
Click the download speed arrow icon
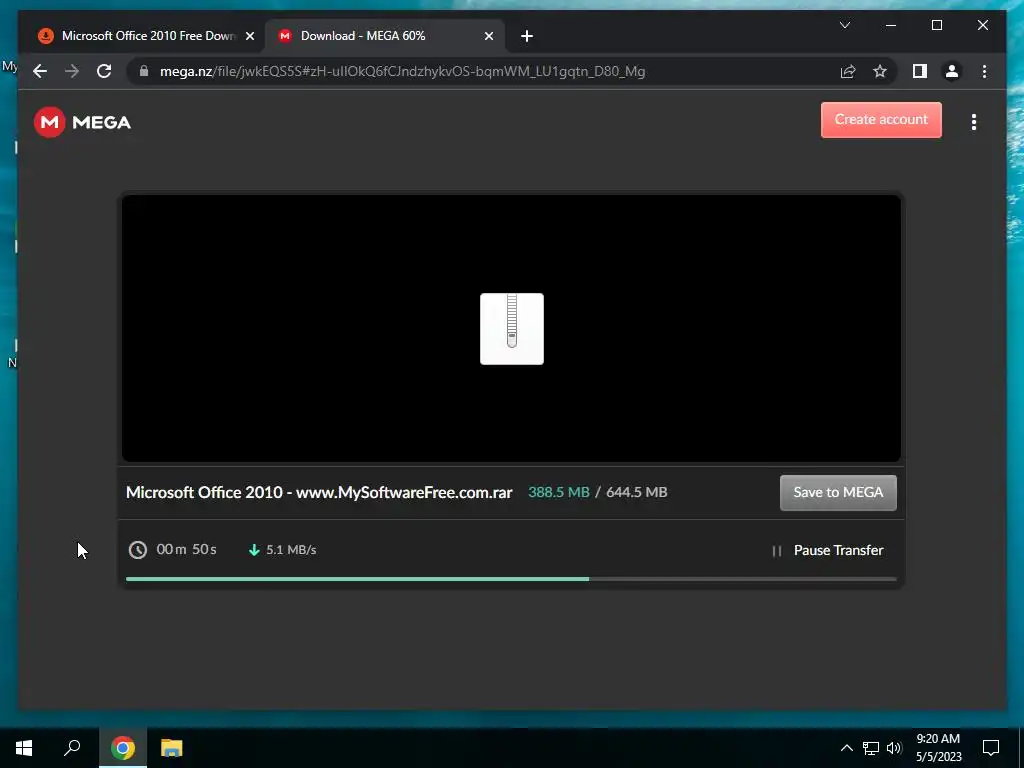255,550
